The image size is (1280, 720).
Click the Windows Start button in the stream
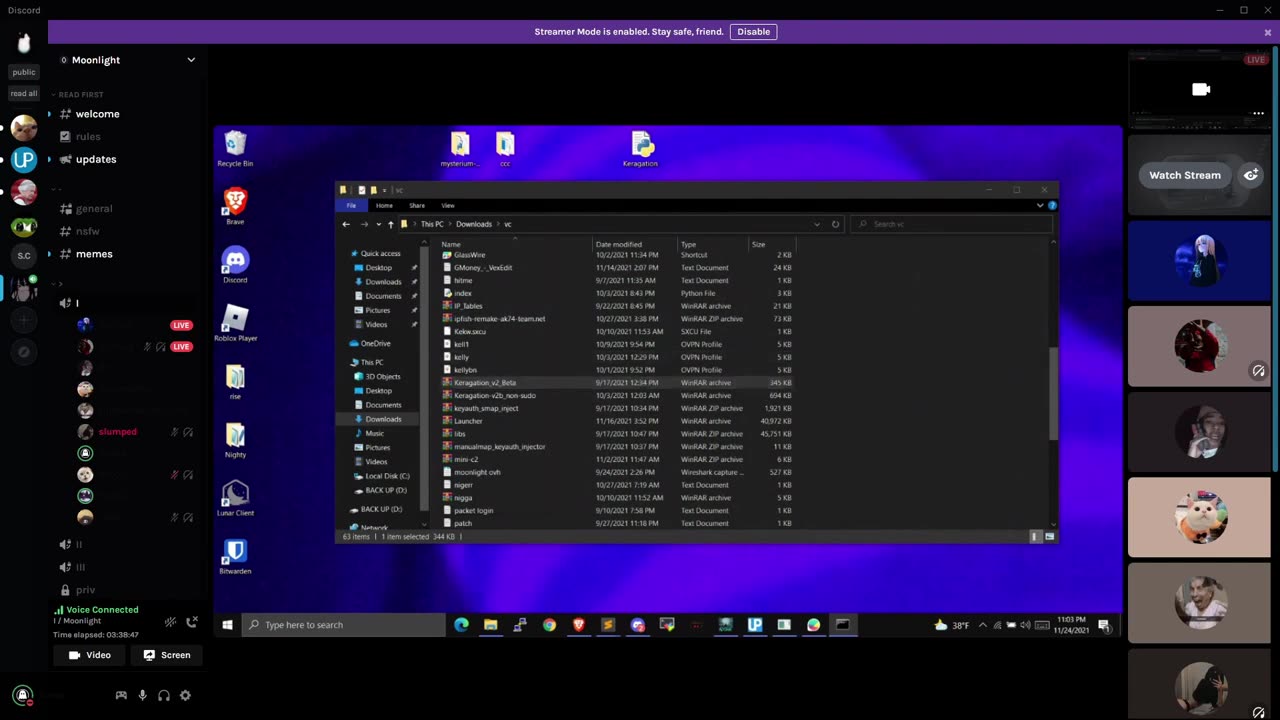click(x=227, y=625)
